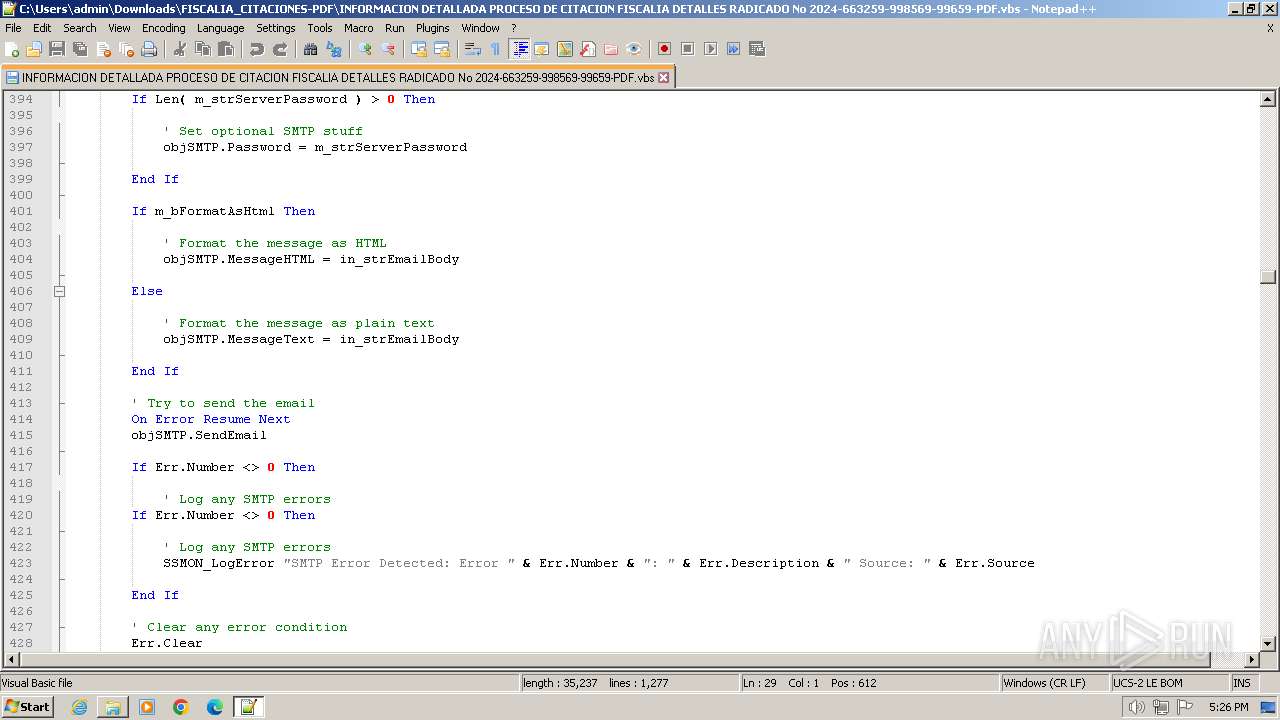Collapse the Else fold marker at line 406
This screenshot has height=720, width=1280.
click(x=59, y=291)
